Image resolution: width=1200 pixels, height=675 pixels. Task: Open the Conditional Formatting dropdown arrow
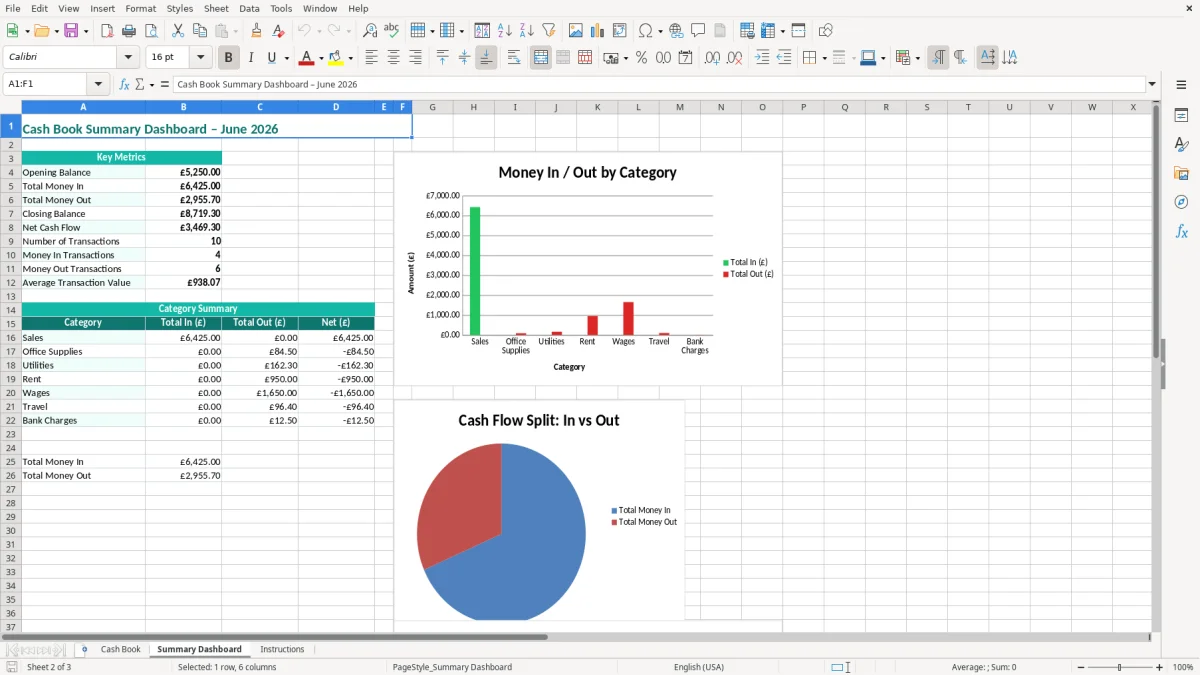pyautogui.click(x=917, y=59)
